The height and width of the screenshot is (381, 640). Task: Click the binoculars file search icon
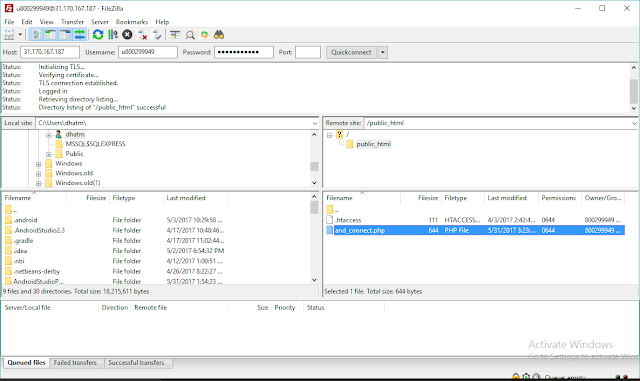[219, 35]
